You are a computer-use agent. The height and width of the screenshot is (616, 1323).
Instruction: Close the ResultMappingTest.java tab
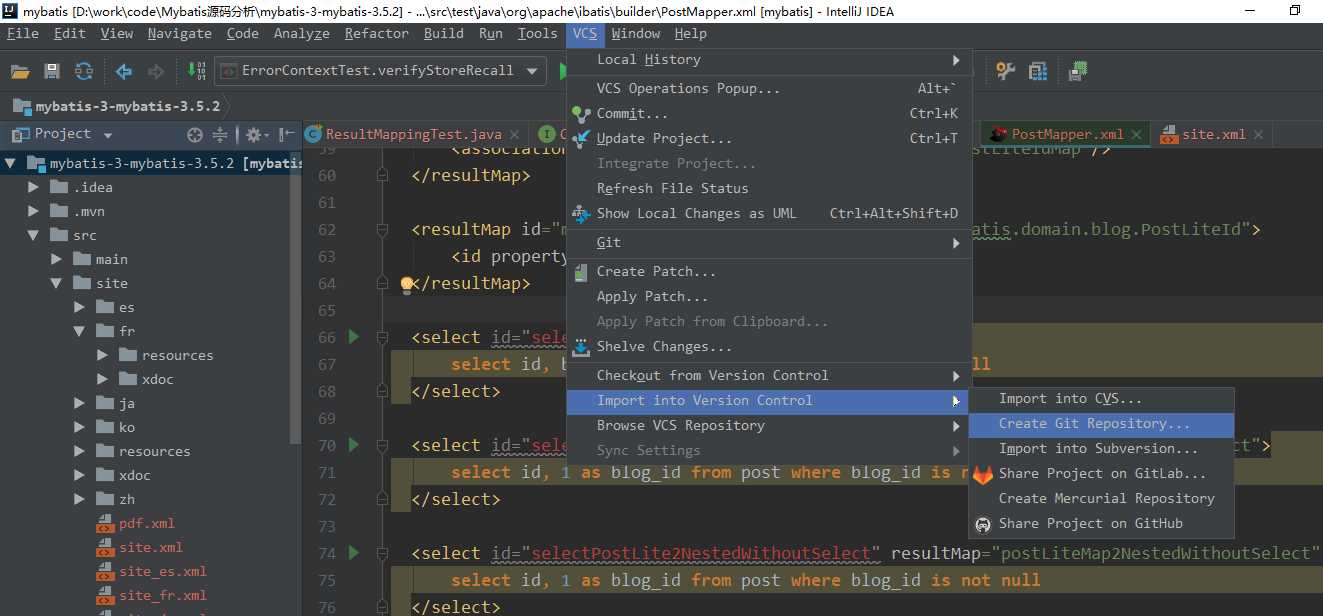(x=515, y=134)
